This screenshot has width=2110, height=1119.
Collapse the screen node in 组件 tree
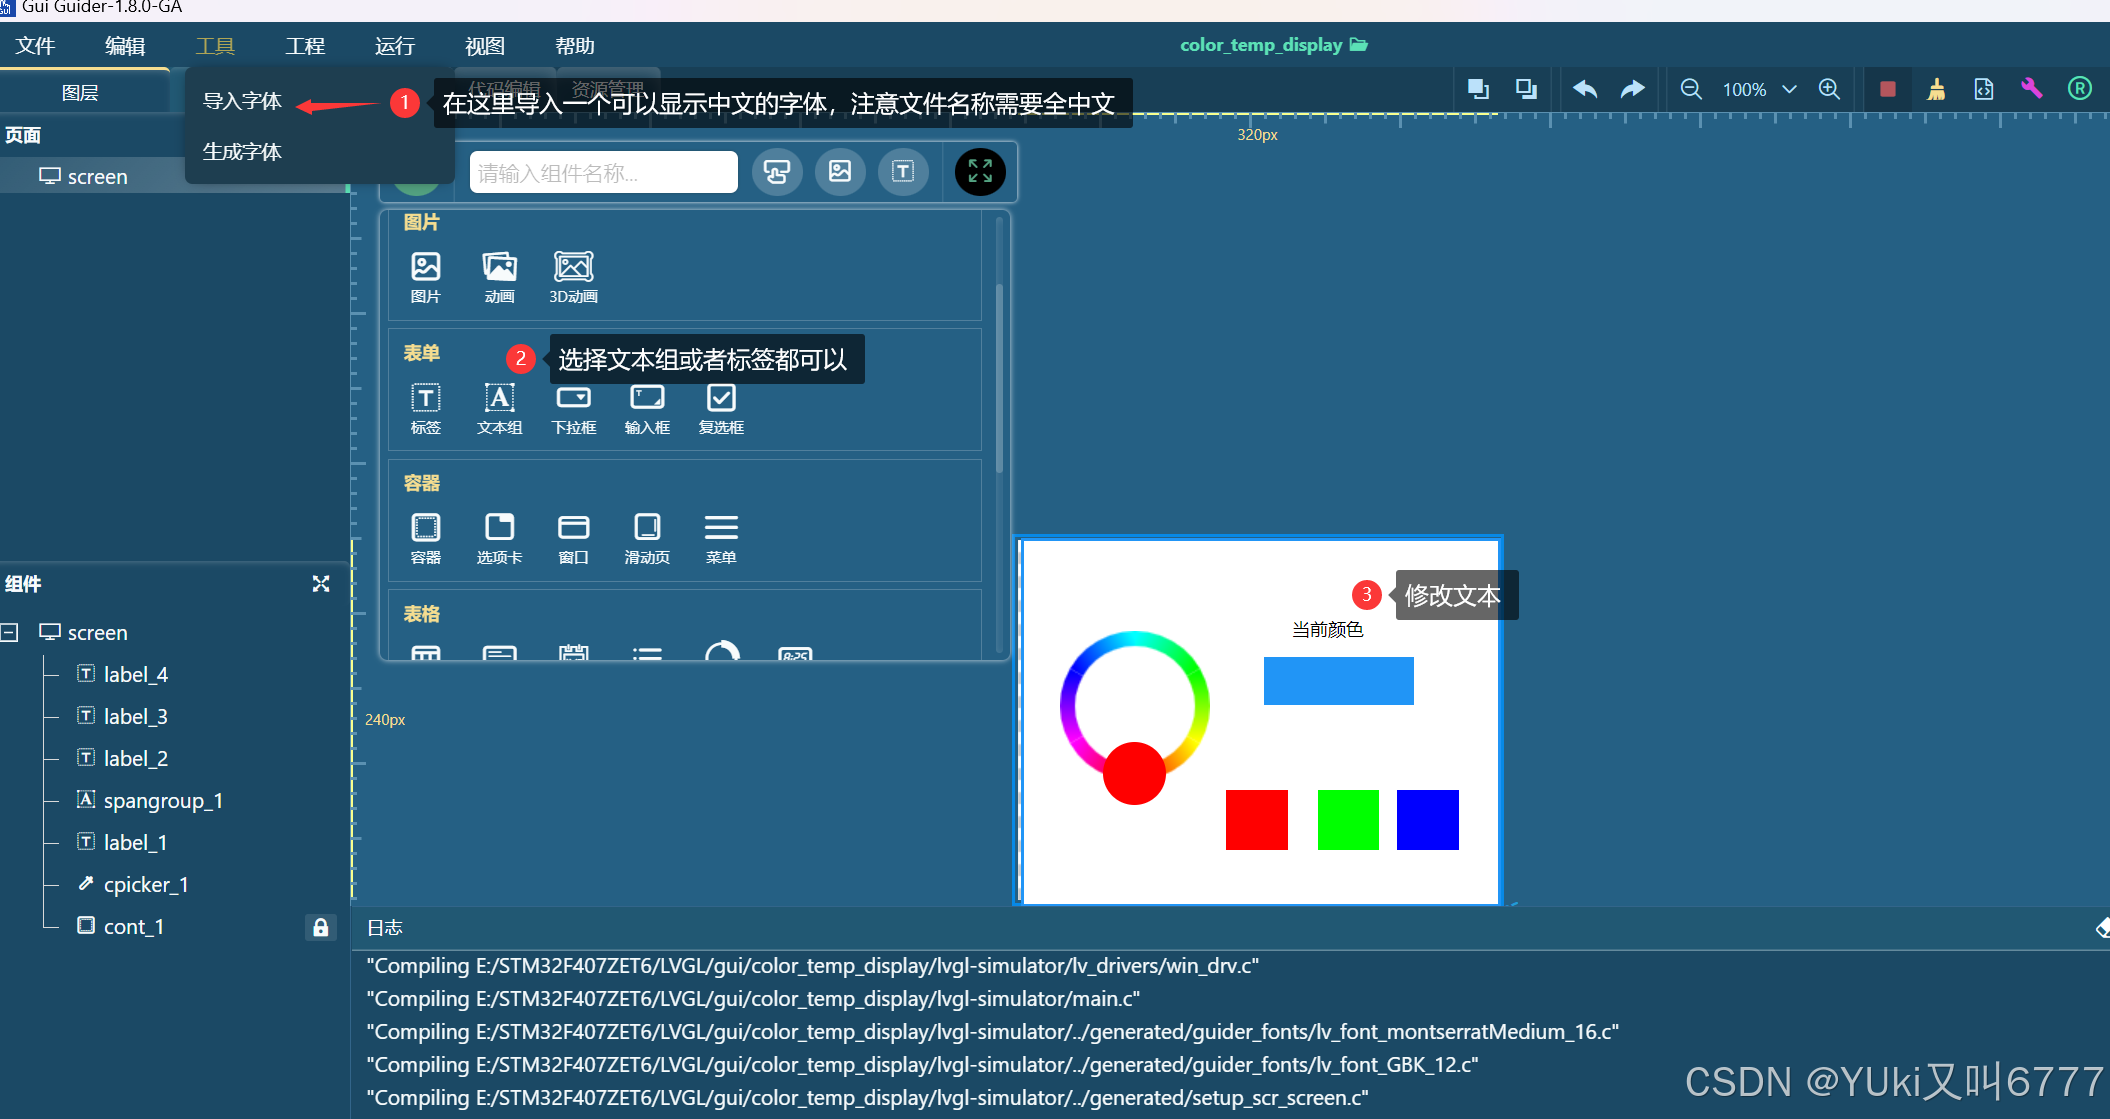pos(9,632)
